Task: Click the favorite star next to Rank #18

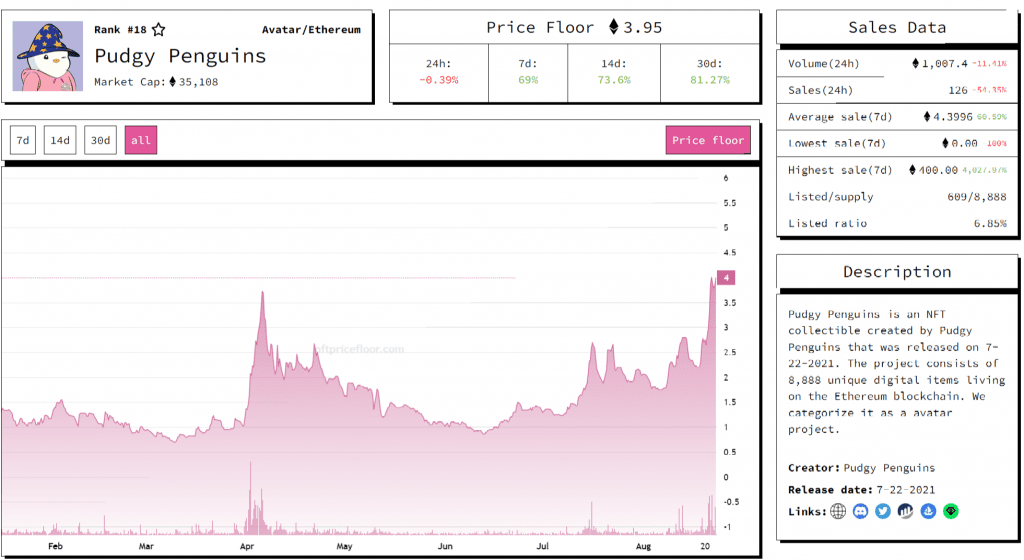Action: [159, 29]
